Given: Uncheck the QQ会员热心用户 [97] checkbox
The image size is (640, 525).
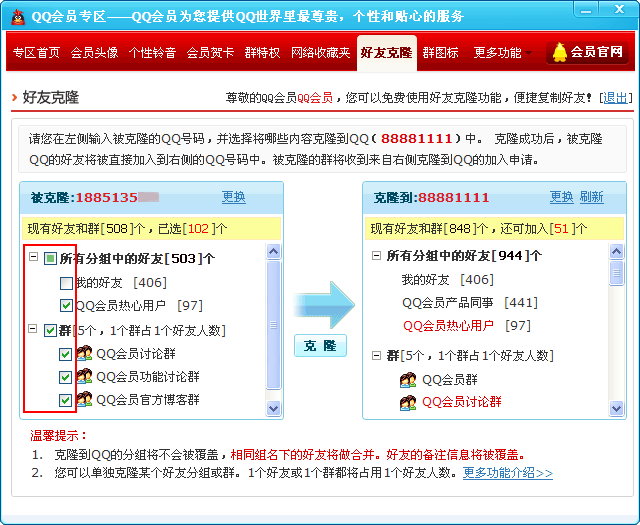Looking at the screenshot, I should pos(66,305).
